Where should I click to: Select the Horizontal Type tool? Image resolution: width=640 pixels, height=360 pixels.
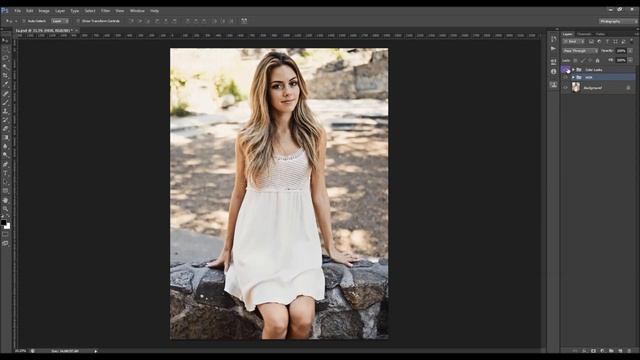click(5, 173)
